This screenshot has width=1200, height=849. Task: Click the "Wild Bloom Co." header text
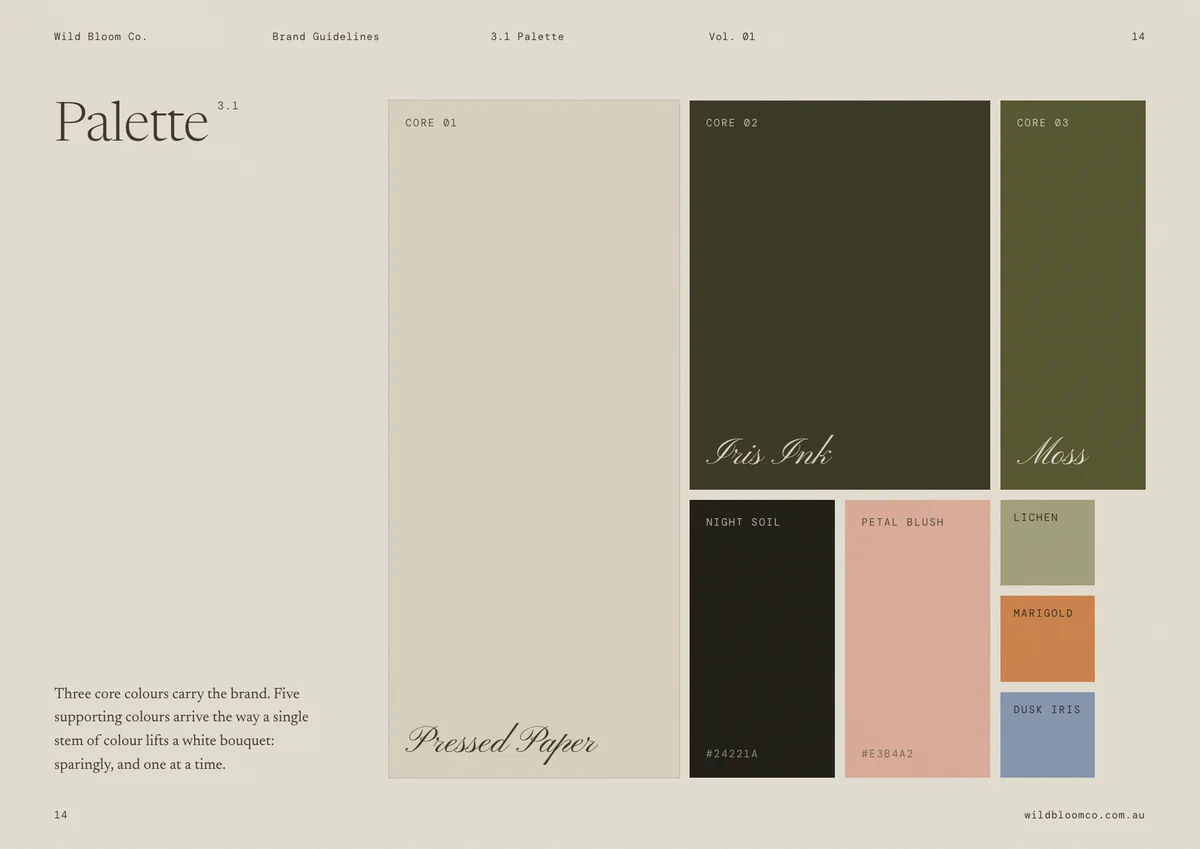(100, 37)
